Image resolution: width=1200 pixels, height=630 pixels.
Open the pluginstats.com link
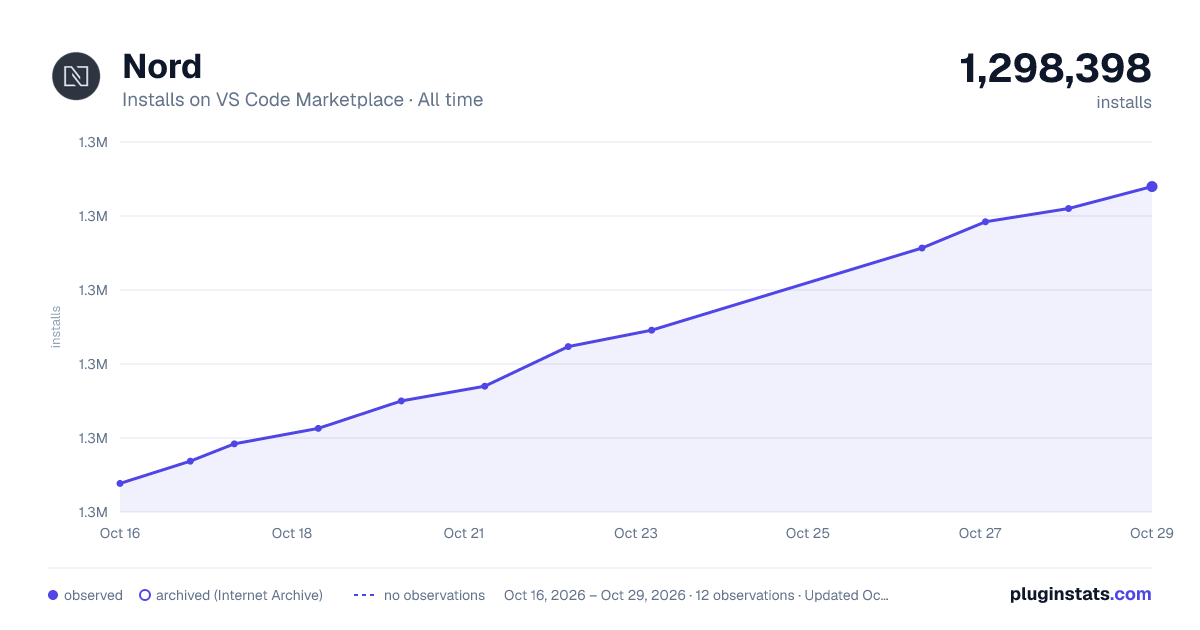(x=1080, y=594)
